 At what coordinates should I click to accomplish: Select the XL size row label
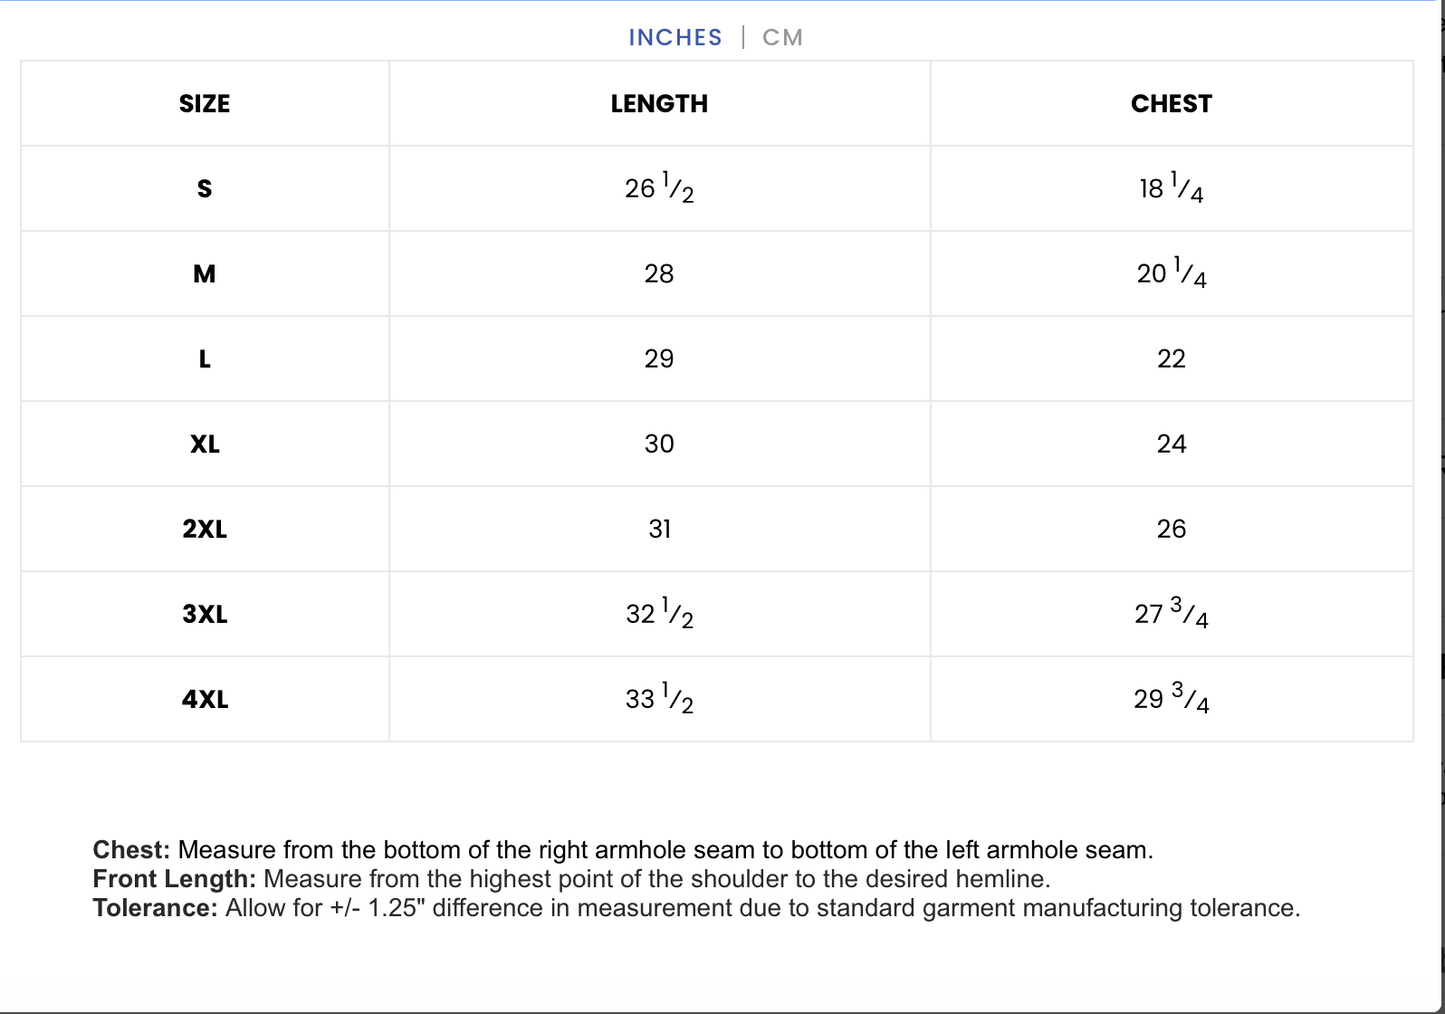[x=204, y=444]
